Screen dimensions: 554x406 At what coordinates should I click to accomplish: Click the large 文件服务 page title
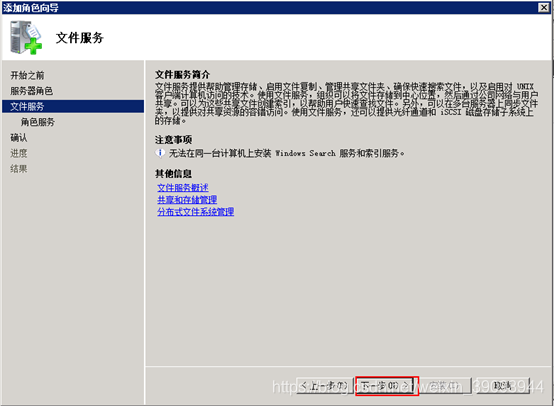tap(79, 38)
